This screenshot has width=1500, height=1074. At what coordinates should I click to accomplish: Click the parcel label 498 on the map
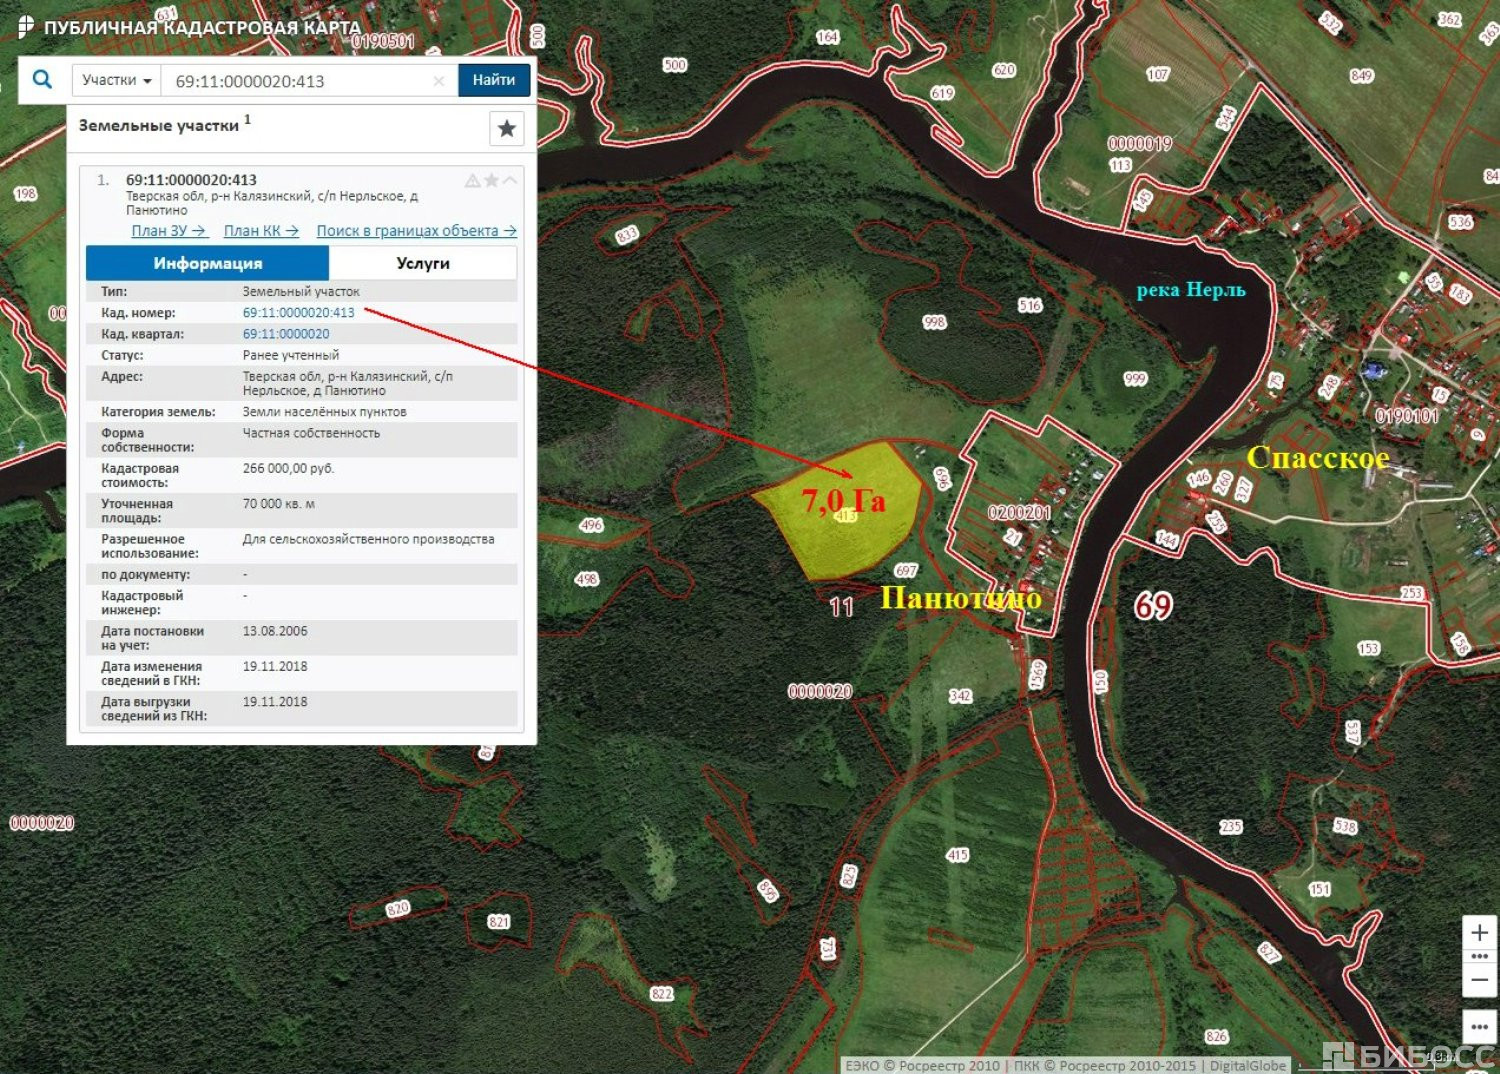pyautogui.click(x=586, y=579)
